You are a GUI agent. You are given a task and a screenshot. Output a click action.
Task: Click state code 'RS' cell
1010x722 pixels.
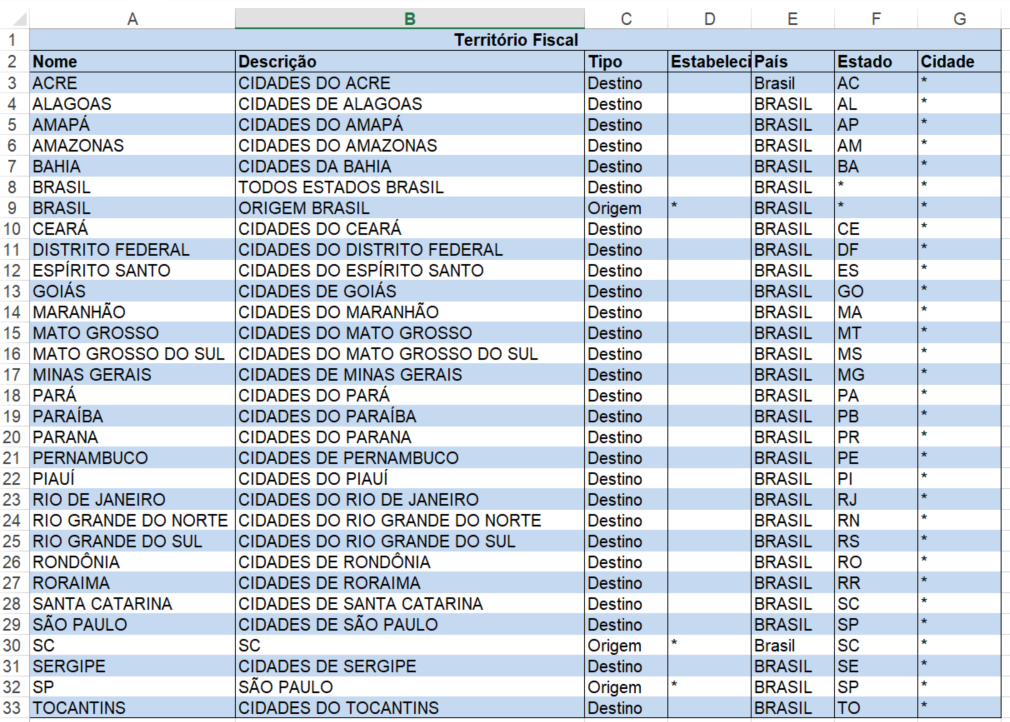point(875,541)
